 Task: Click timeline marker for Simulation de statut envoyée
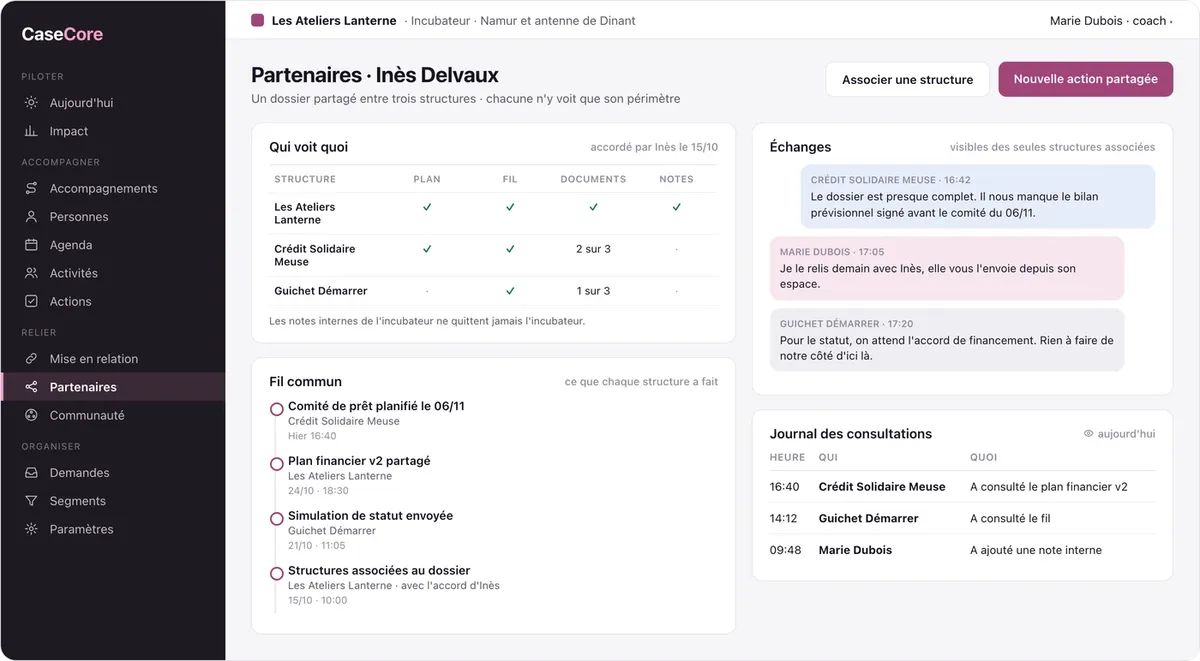(x=277, y=519)
